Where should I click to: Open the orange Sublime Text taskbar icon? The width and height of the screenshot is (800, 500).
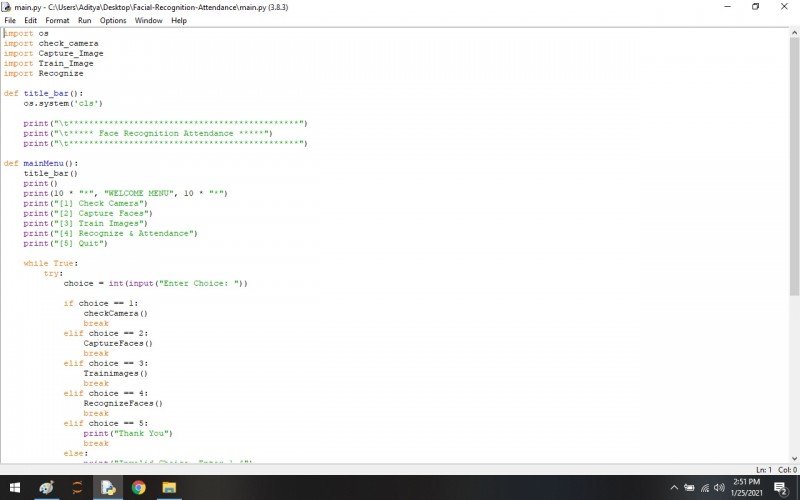[77, 488]
